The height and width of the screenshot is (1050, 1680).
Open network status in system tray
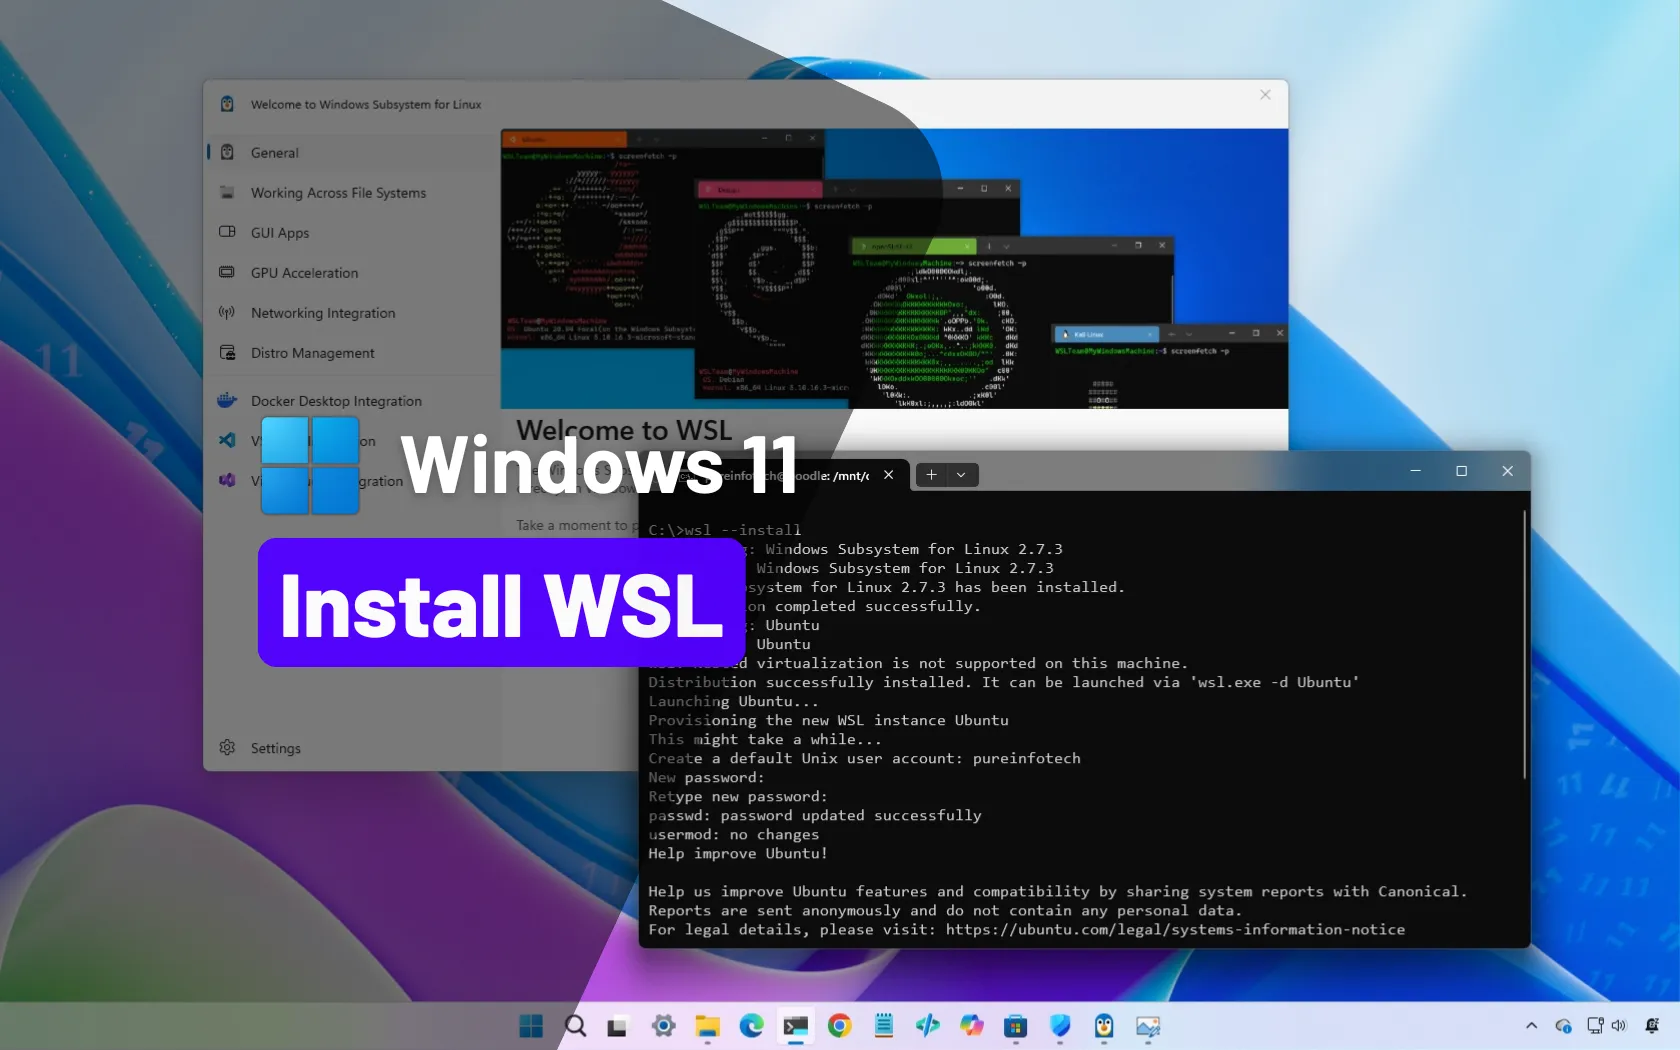(1595, 1026)
